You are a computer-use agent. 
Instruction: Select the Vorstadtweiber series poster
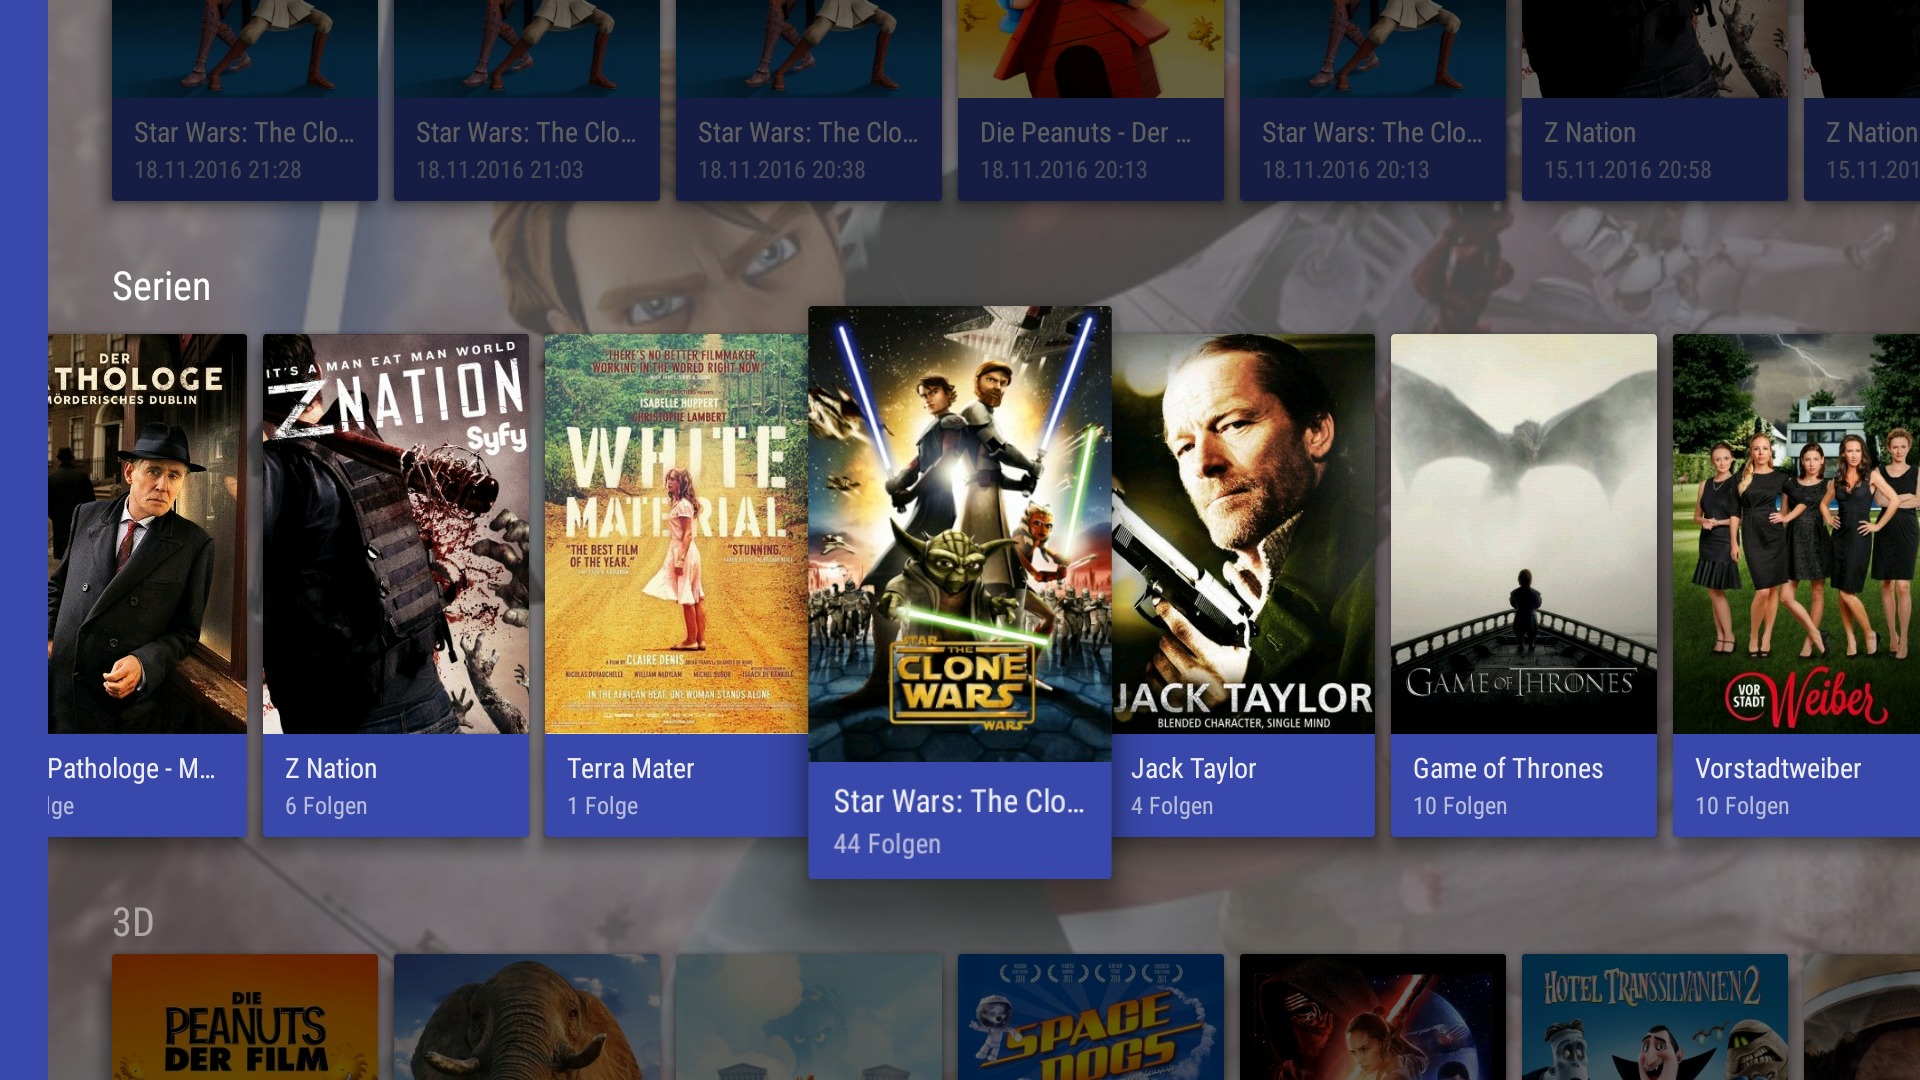coord(1795,535)
